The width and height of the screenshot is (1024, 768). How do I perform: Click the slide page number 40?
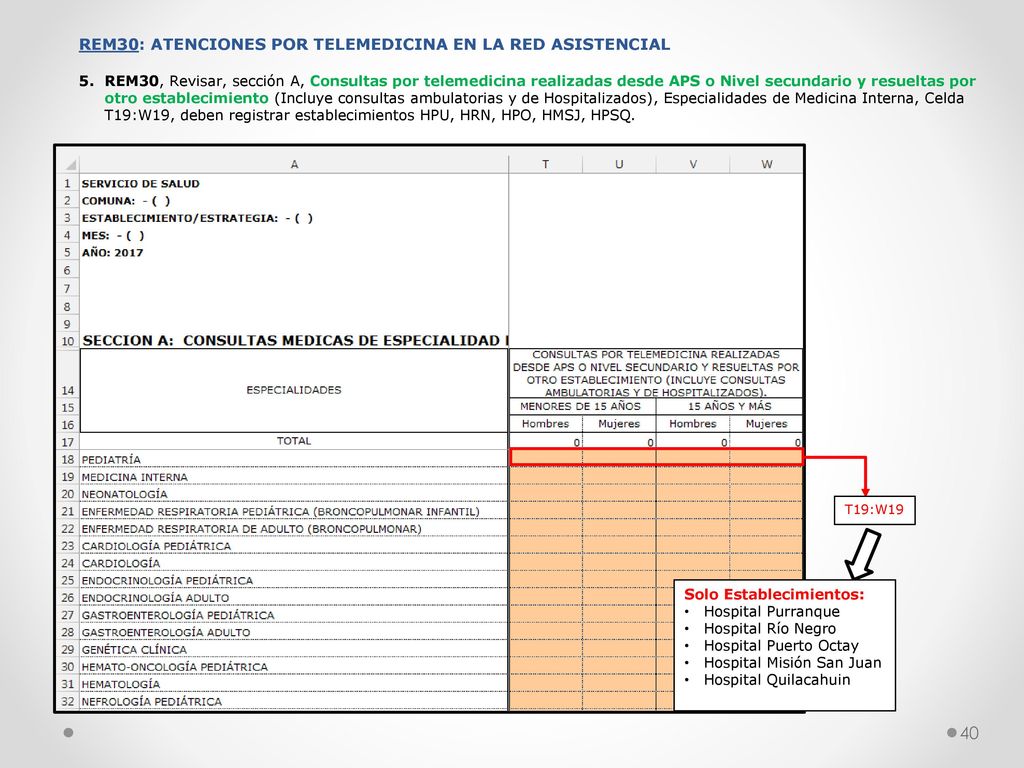pos(969,733)
